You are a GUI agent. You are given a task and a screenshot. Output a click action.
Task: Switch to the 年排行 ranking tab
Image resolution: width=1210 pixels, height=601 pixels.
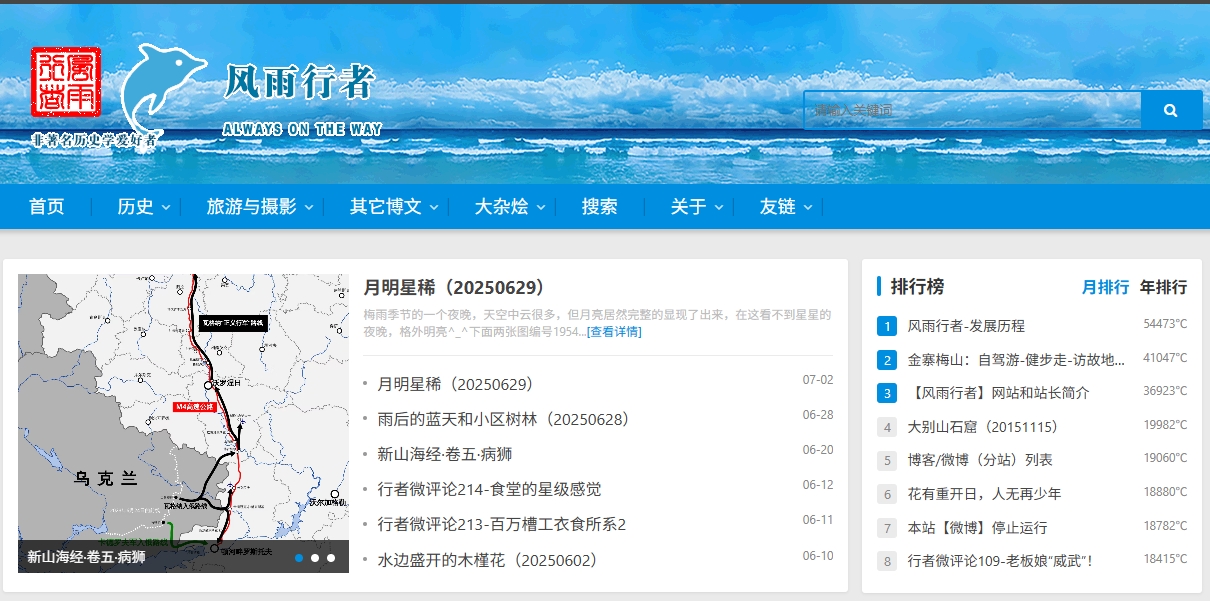(x=1163, y=287)
